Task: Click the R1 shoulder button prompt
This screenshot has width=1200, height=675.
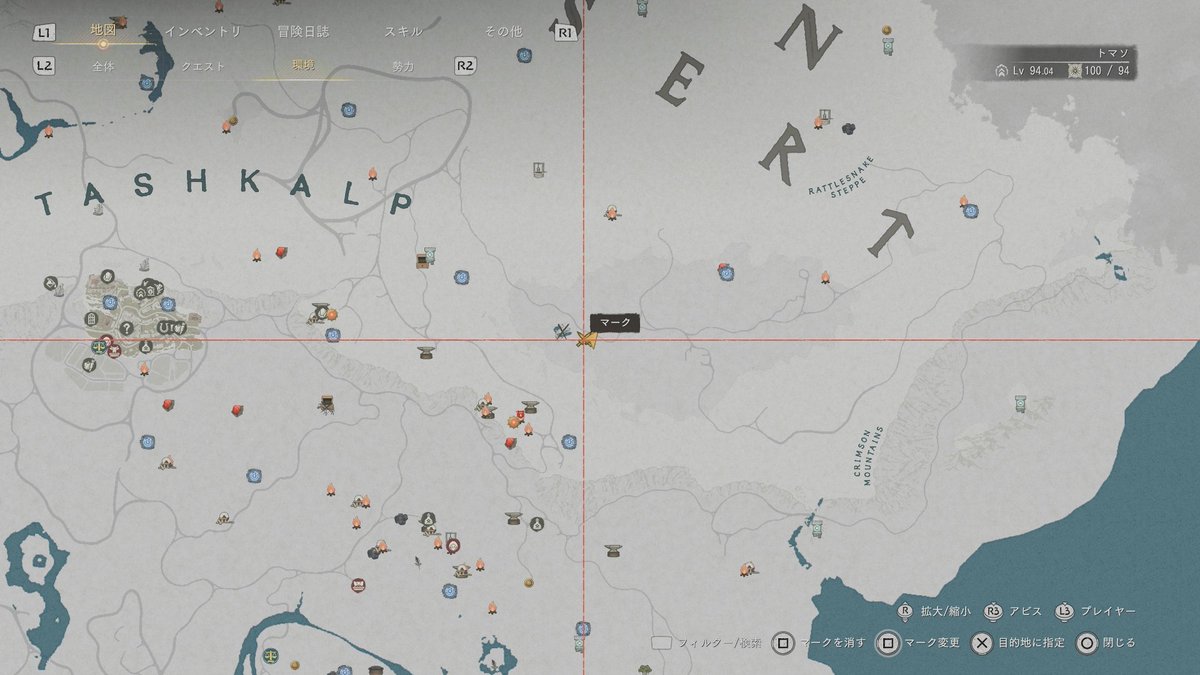Action: (x=565, y=32)
